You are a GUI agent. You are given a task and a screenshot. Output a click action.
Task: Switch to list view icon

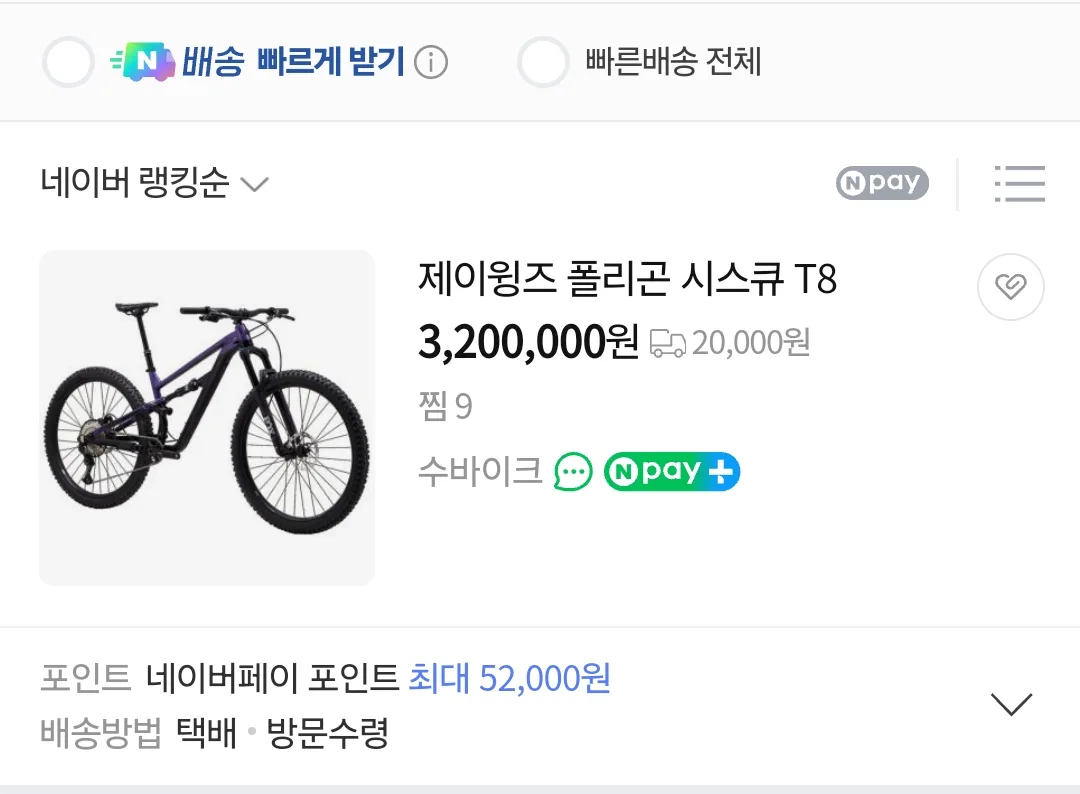(1019, 184)
